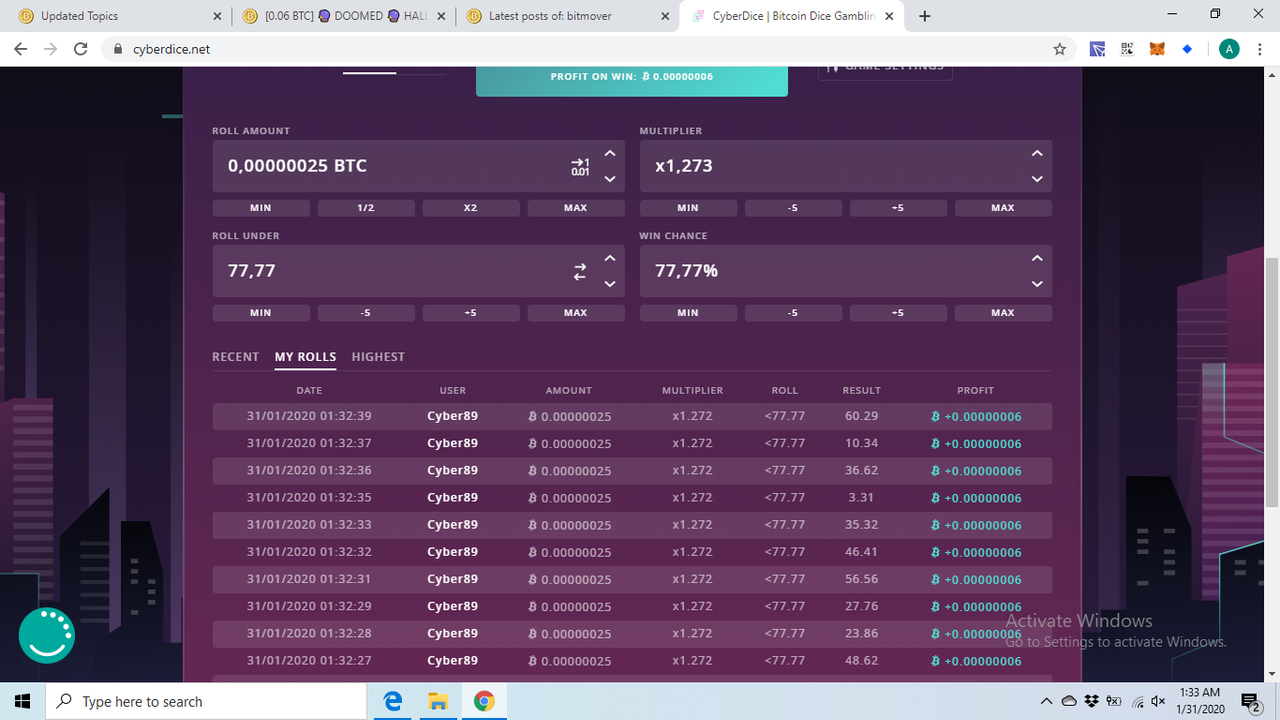Decrease multiplier with the down chevron
The image size is (1280, 720).
(1037, 179)
